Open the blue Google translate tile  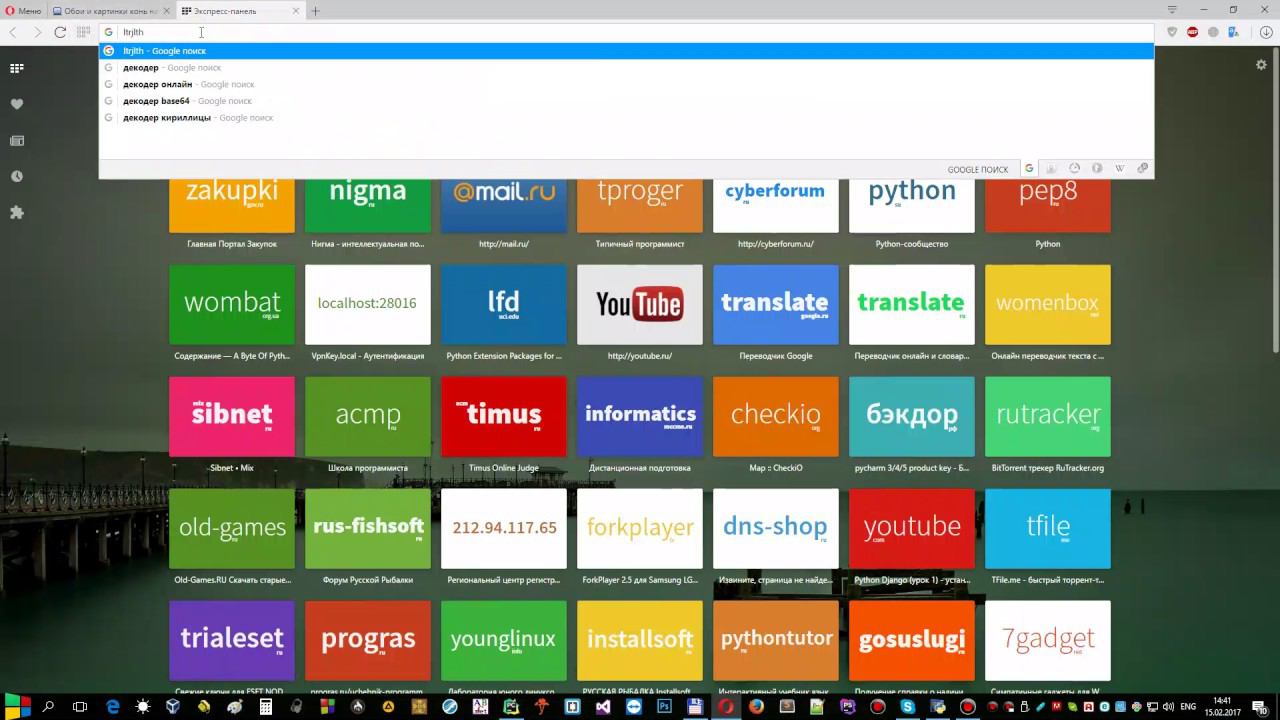tap(776, 304)
